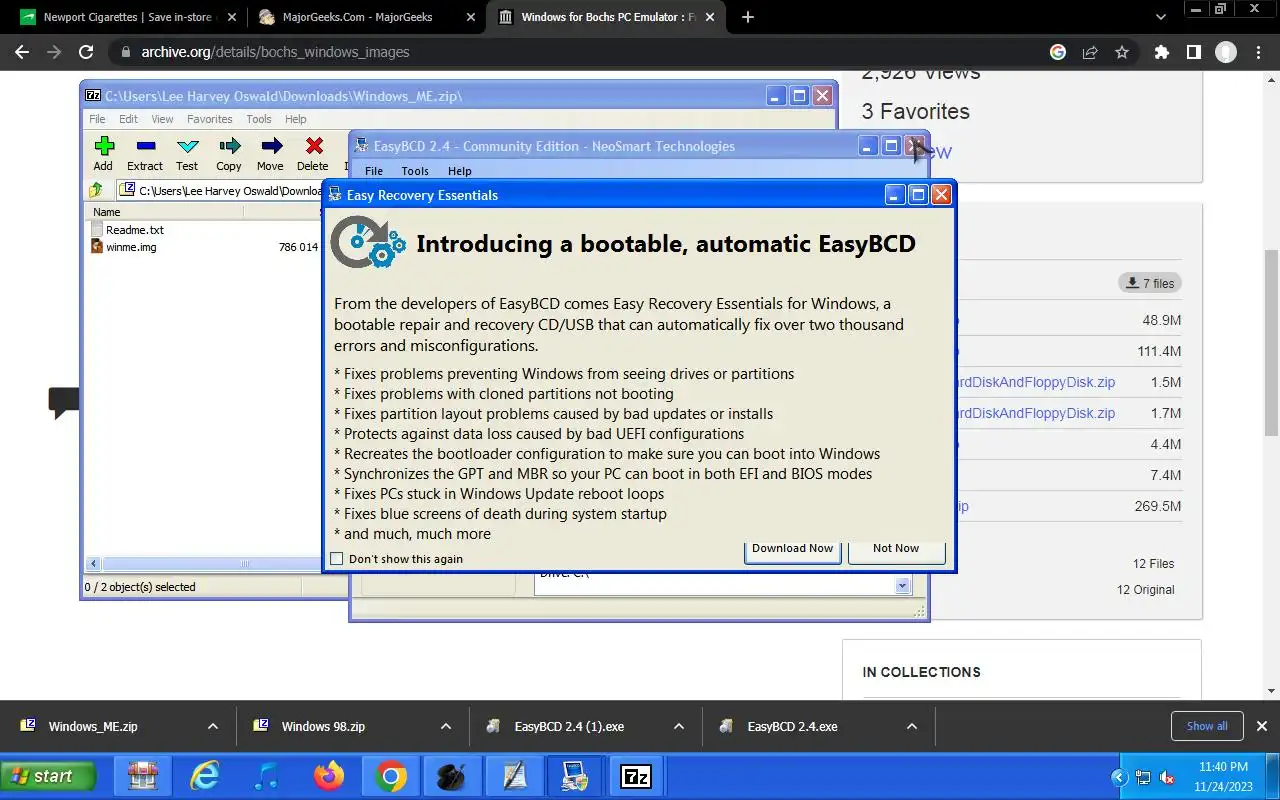Open the Windows 98.zip download item

323,727
